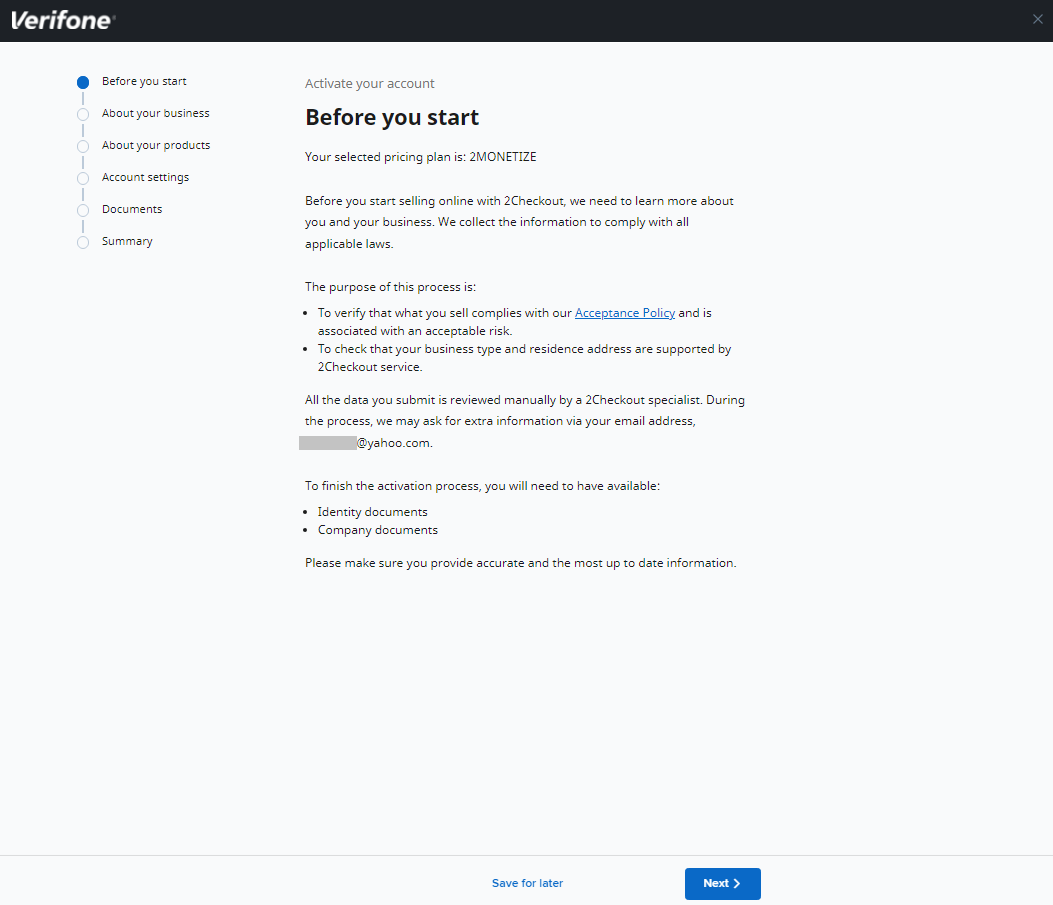This screenshot has height=905, width=1053.
Task: Click 'To finish the activation process' line
Action: pos(482,486)
